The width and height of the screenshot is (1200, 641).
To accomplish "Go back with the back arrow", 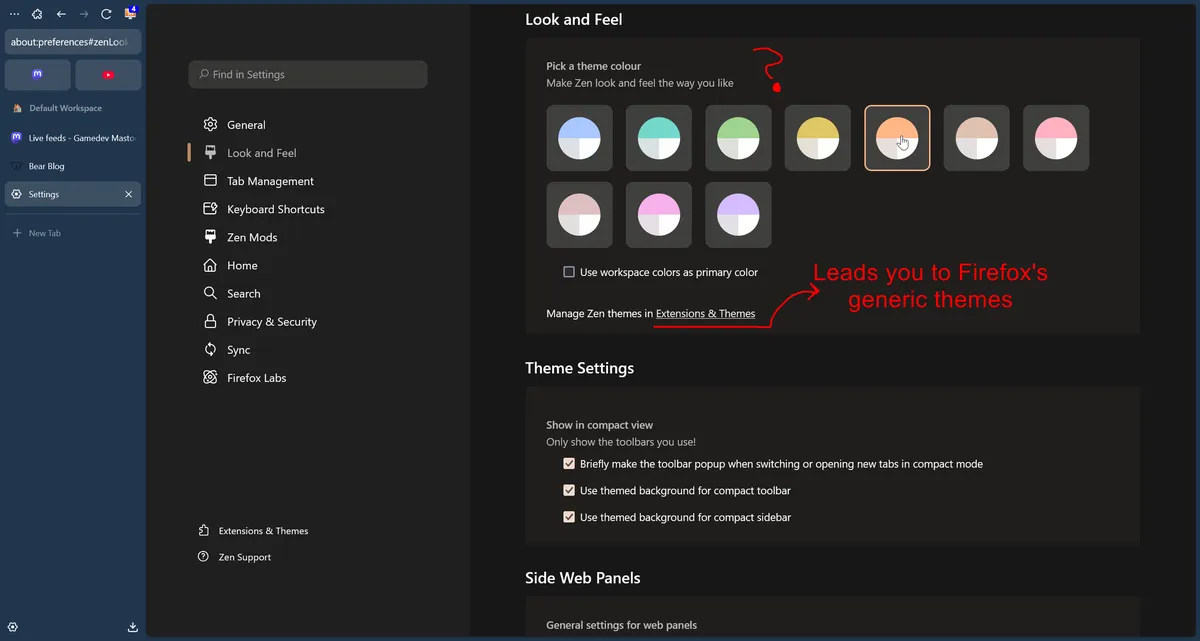I will pos(61,14).
